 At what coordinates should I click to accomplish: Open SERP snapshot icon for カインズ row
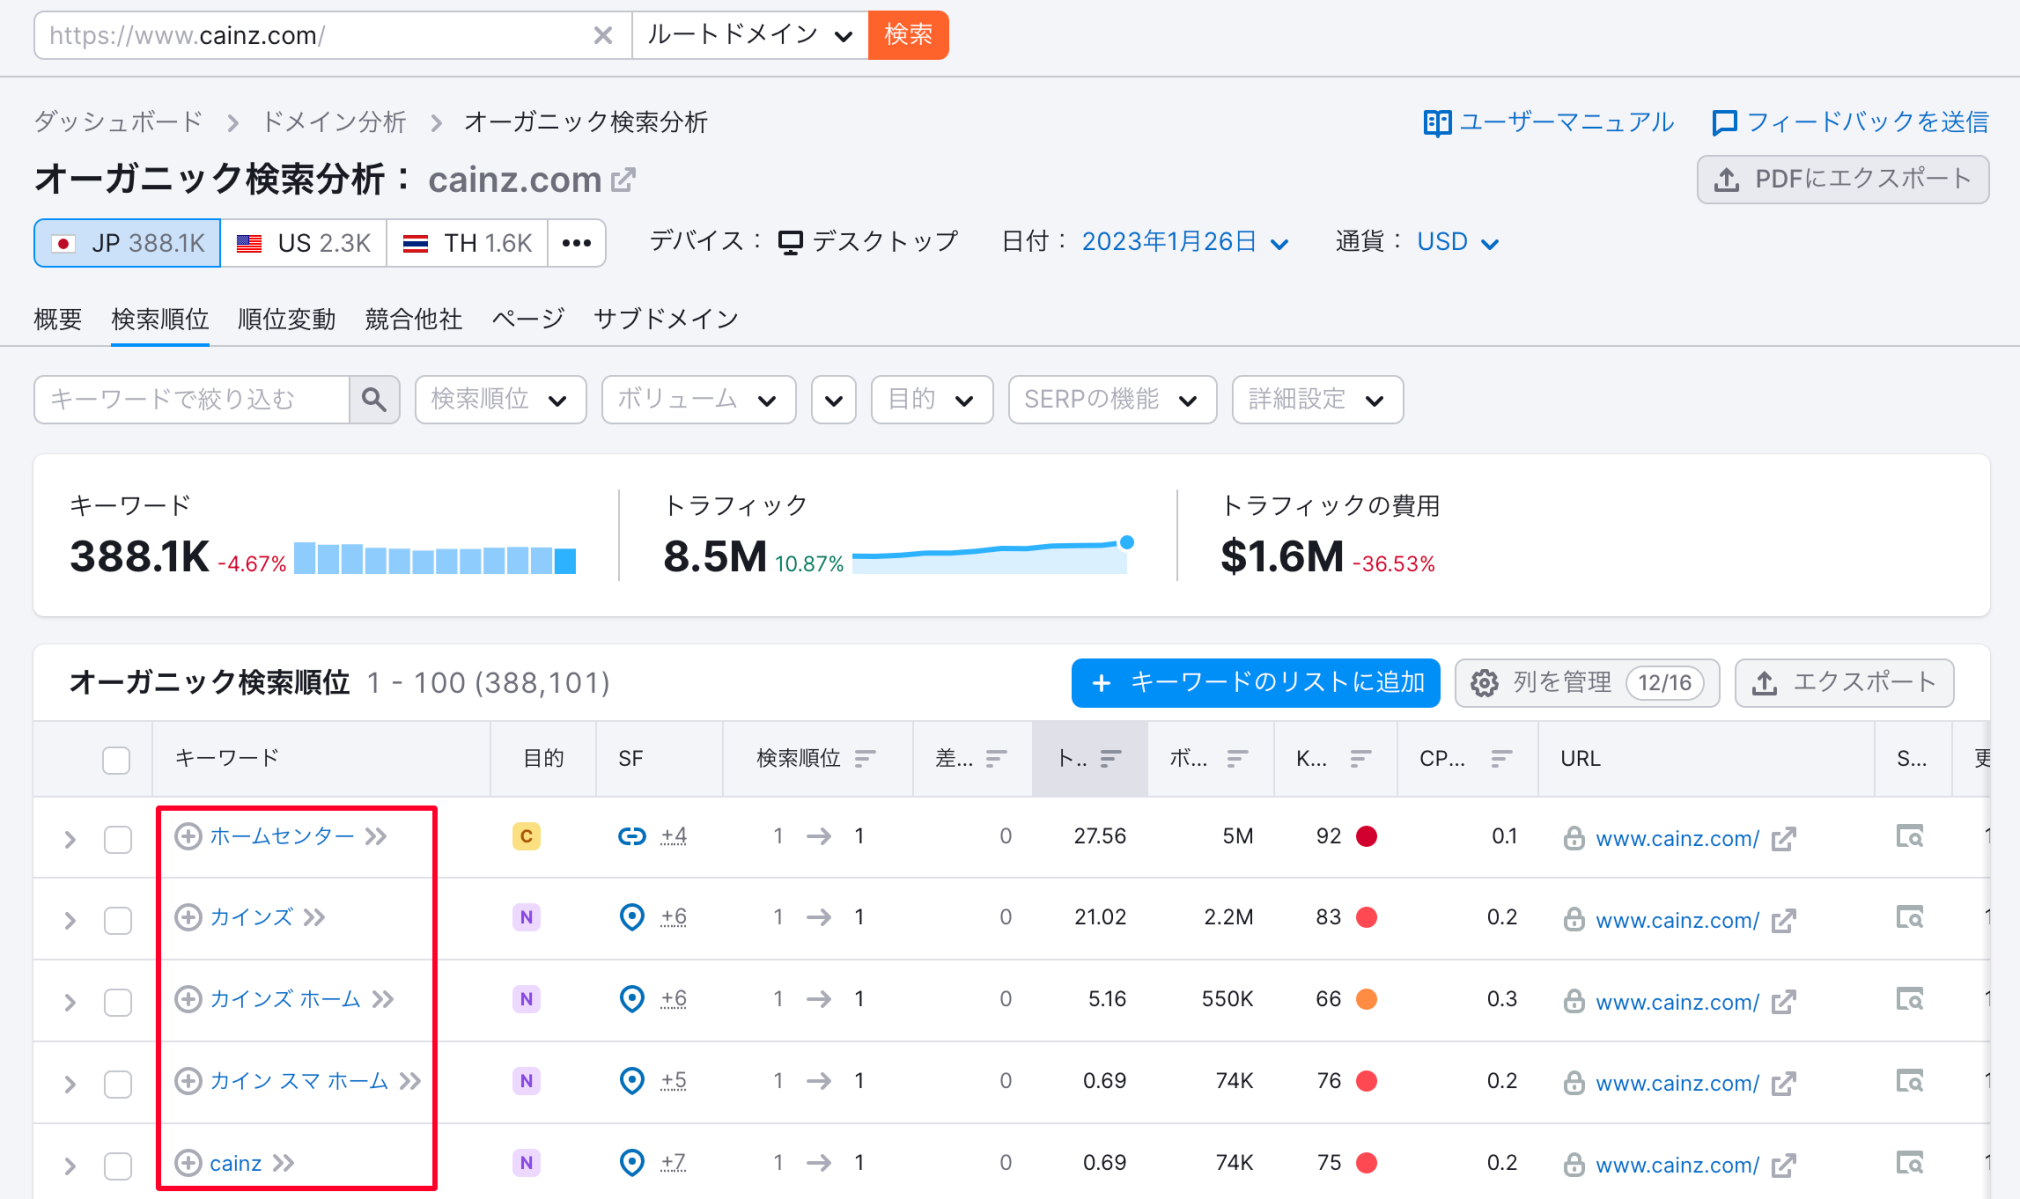click(1909, 917)
